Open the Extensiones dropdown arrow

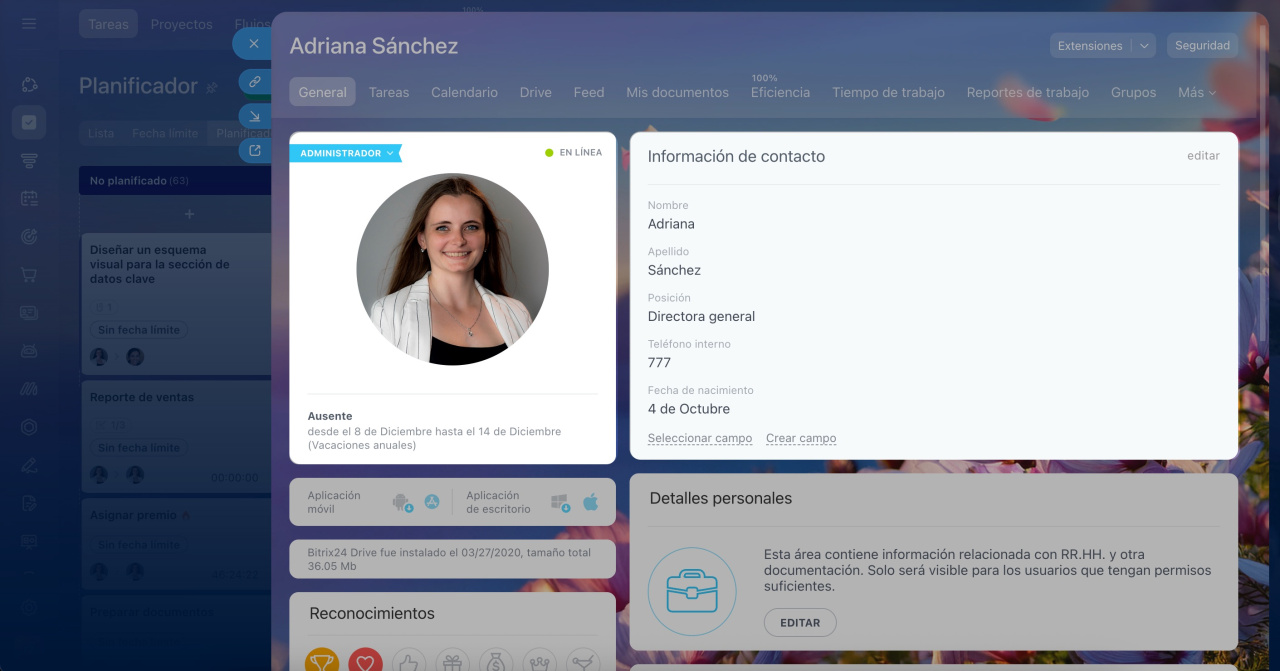[x=1145, y=46]
